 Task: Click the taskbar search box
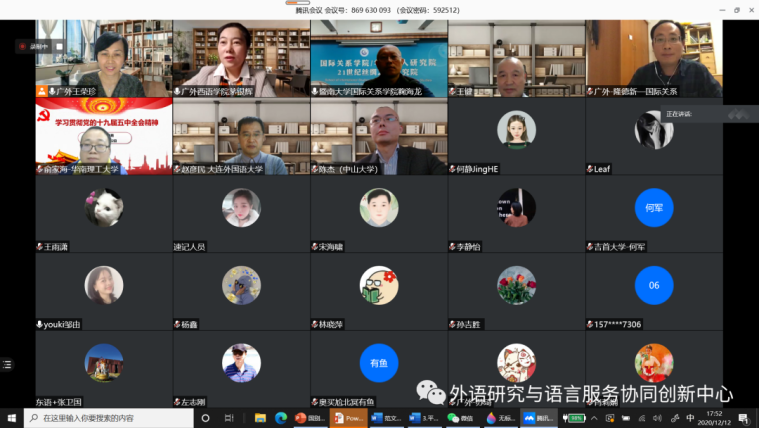click(100, 418)
